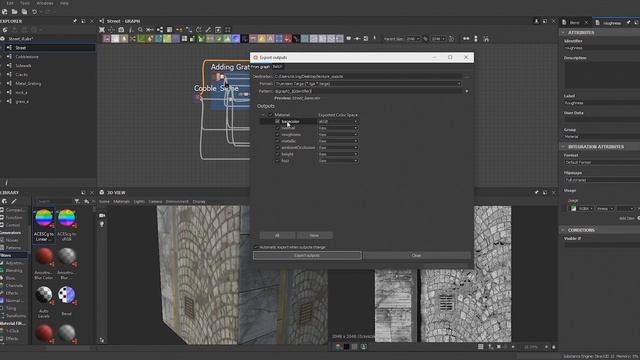Uncheck the height output checkbox

278,154
